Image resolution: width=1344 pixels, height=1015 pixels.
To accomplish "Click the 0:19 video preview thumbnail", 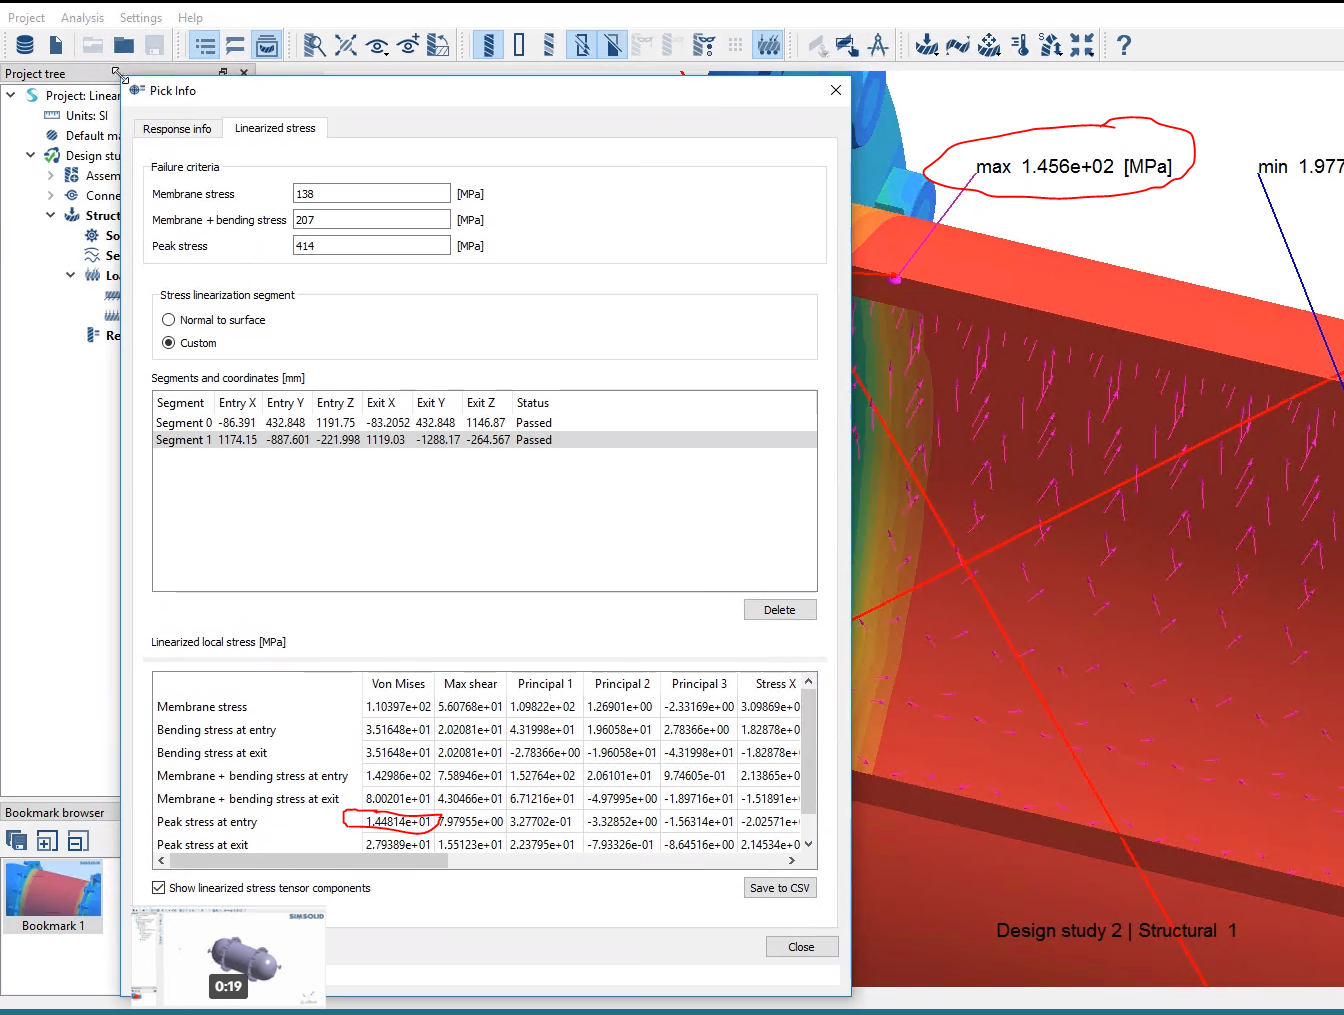I will (229, 957).
